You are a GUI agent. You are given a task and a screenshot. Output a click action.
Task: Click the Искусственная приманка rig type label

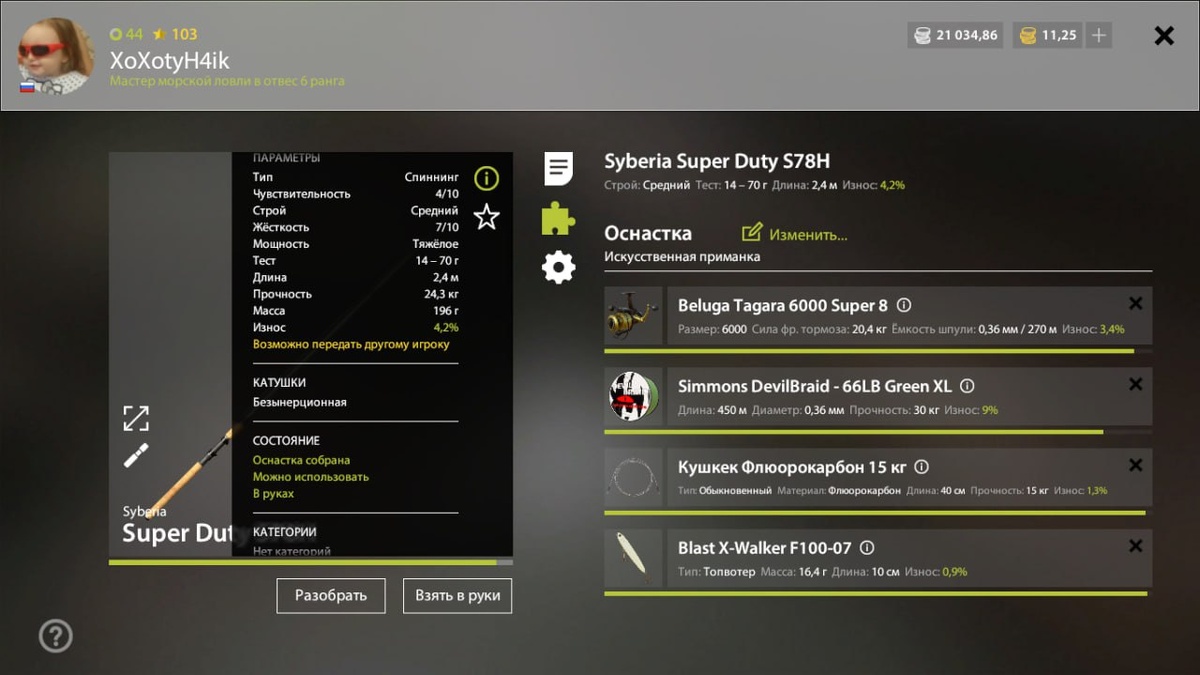pyautogui.click(x=682, y=257)
